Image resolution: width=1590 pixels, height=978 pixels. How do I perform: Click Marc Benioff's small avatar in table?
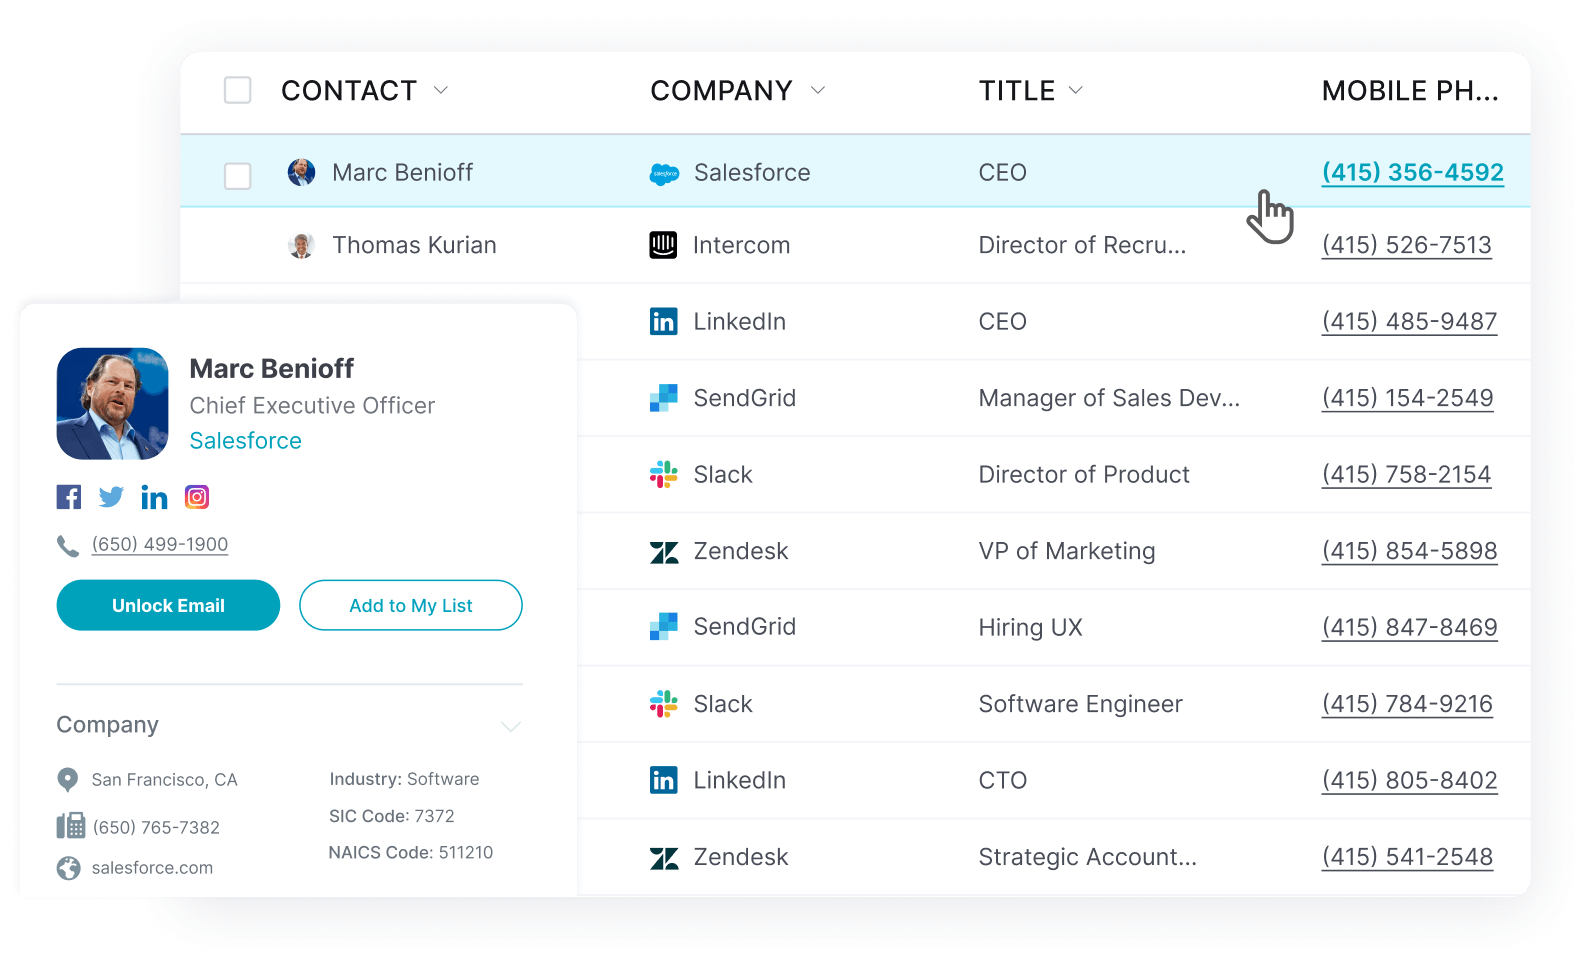coord(301,172)
